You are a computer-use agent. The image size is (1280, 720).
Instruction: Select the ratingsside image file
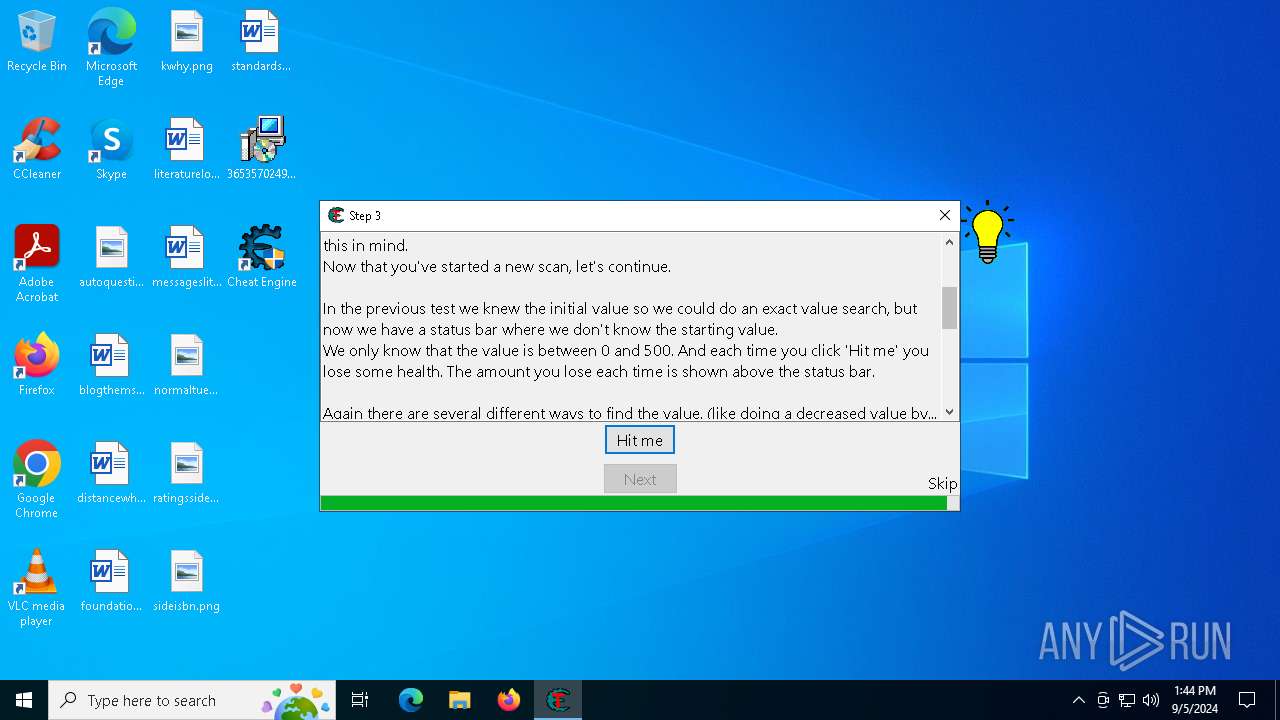(x=187, y=473)
